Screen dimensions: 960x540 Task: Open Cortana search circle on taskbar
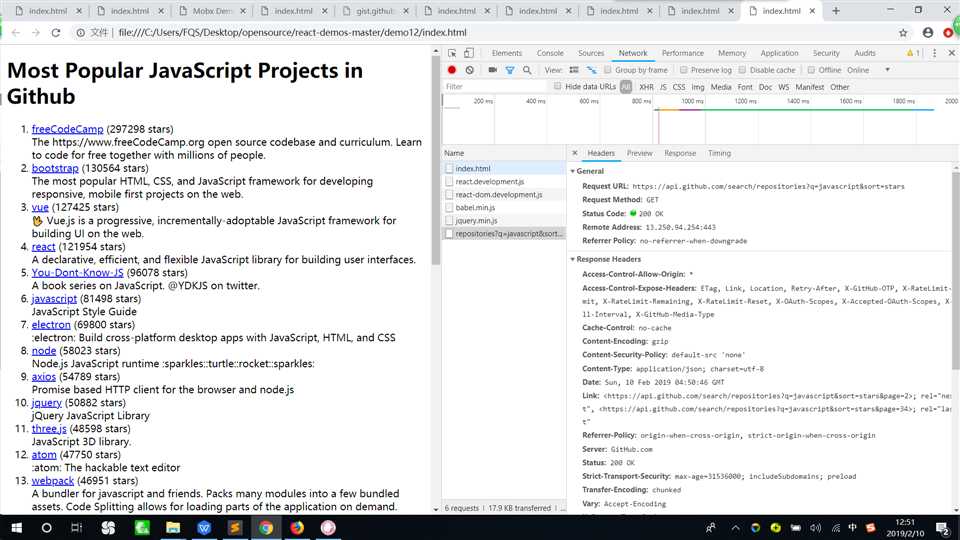(47, 527)
